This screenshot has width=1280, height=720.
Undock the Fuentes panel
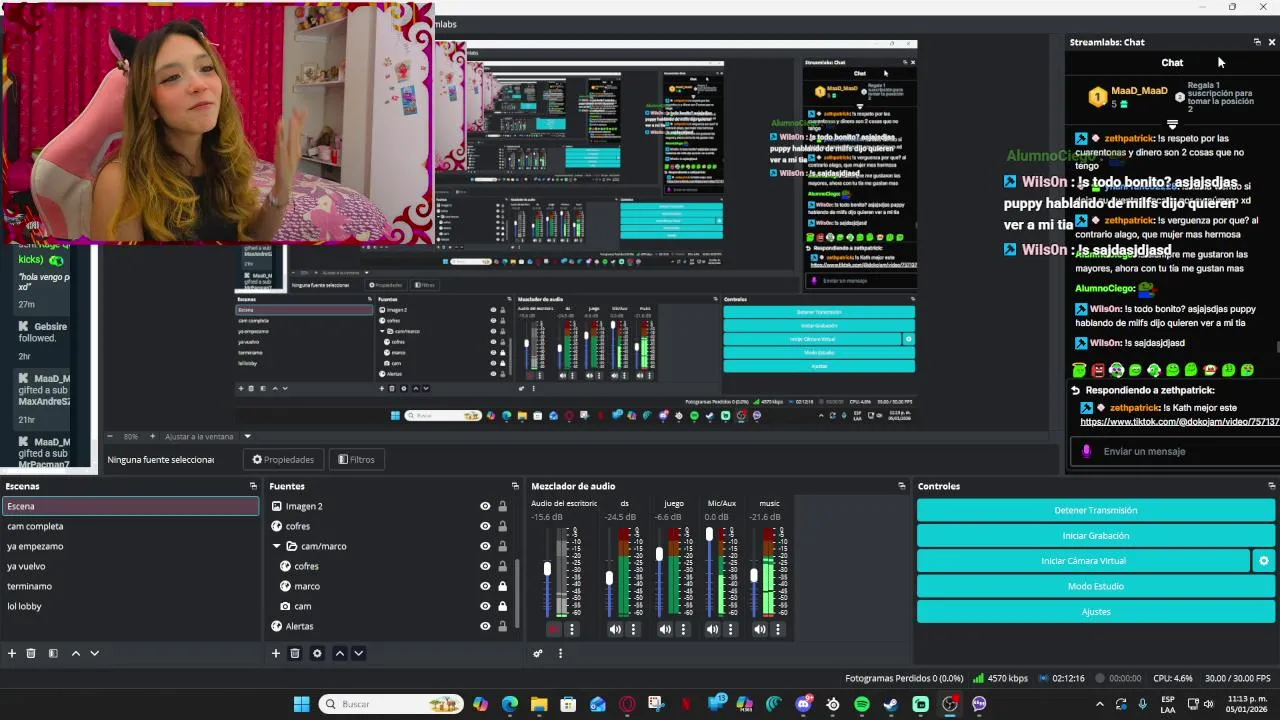tap(515, 486)
